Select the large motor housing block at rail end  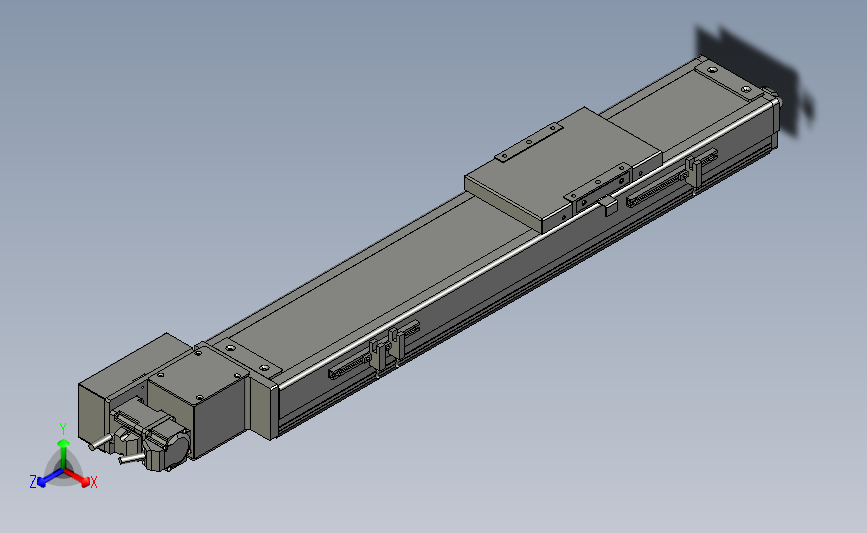point(199,401)
